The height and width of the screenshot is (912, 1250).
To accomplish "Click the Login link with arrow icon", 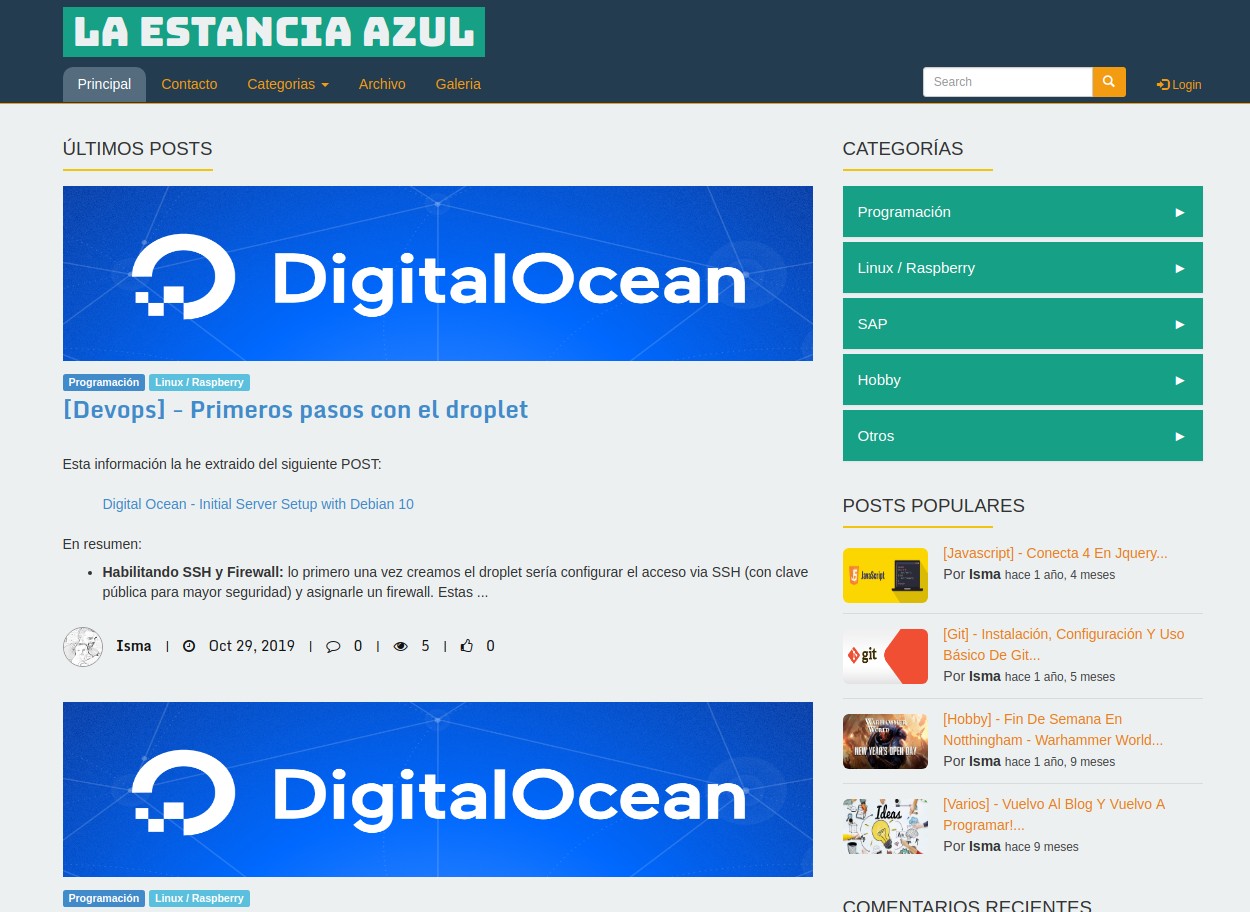I will 1179,85.
